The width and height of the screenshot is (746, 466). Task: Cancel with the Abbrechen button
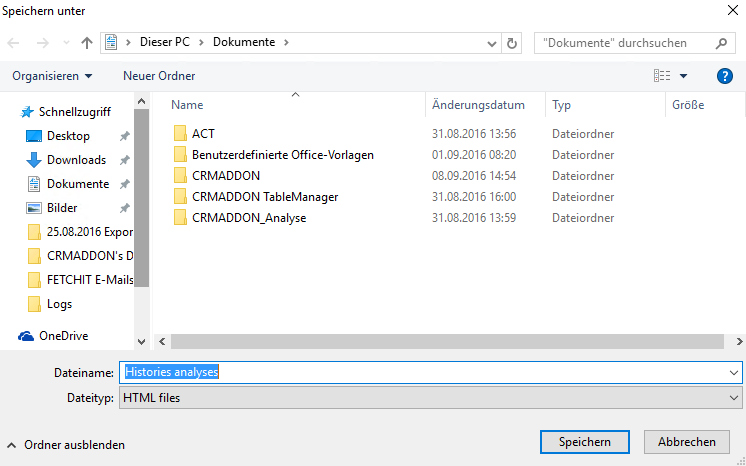click(x=687, y=442)
